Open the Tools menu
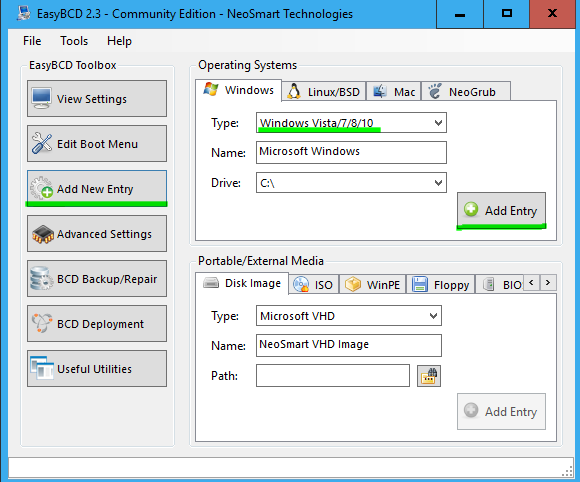The image size is (580, 482). (74, 41)
